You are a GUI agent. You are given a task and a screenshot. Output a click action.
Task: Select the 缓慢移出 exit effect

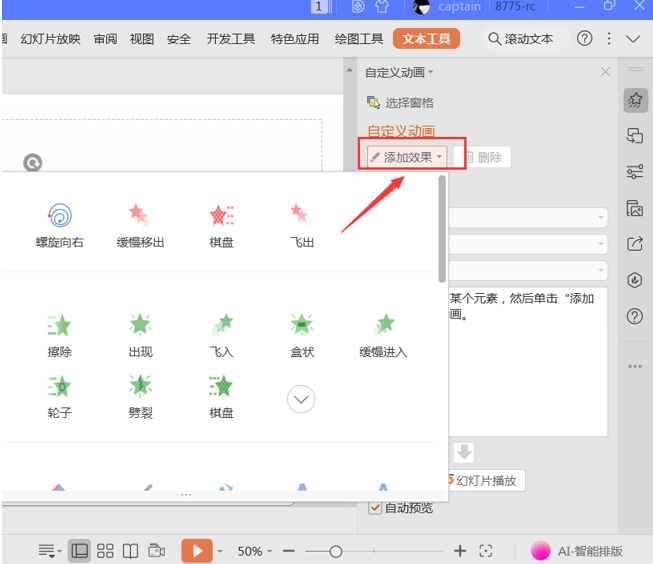(140, 225)
